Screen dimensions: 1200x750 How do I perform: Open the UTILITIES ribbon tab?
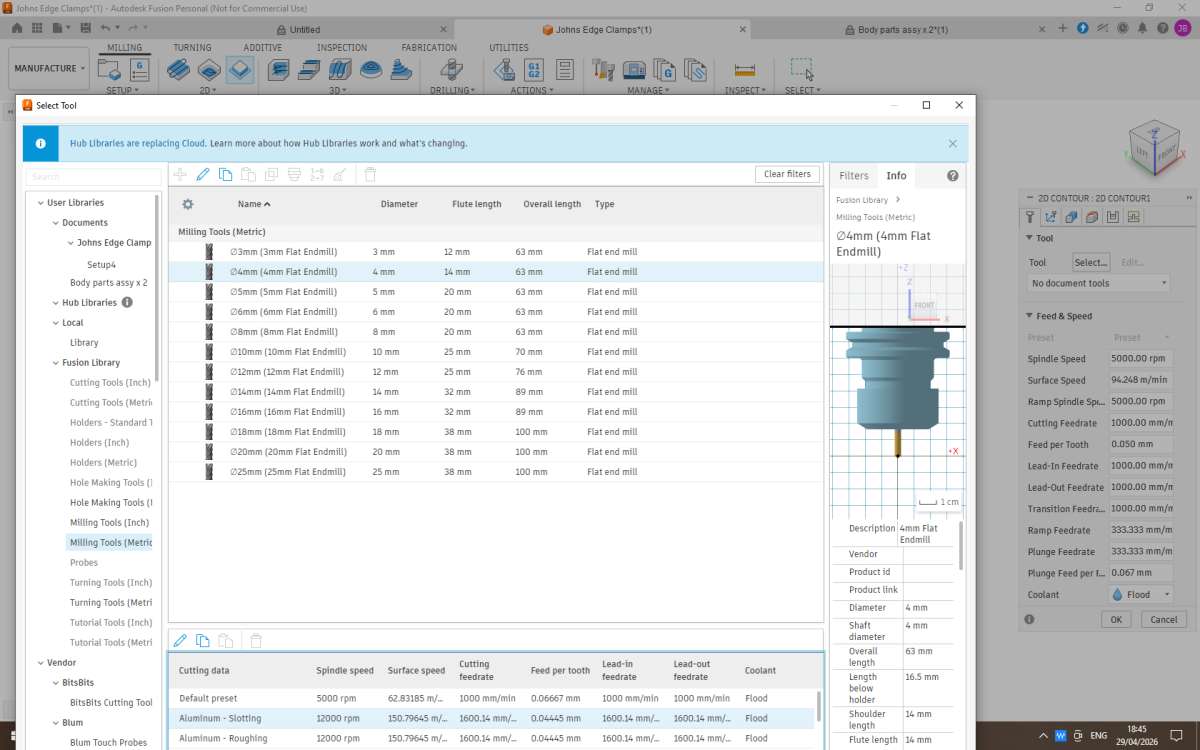tap(509, 47)
